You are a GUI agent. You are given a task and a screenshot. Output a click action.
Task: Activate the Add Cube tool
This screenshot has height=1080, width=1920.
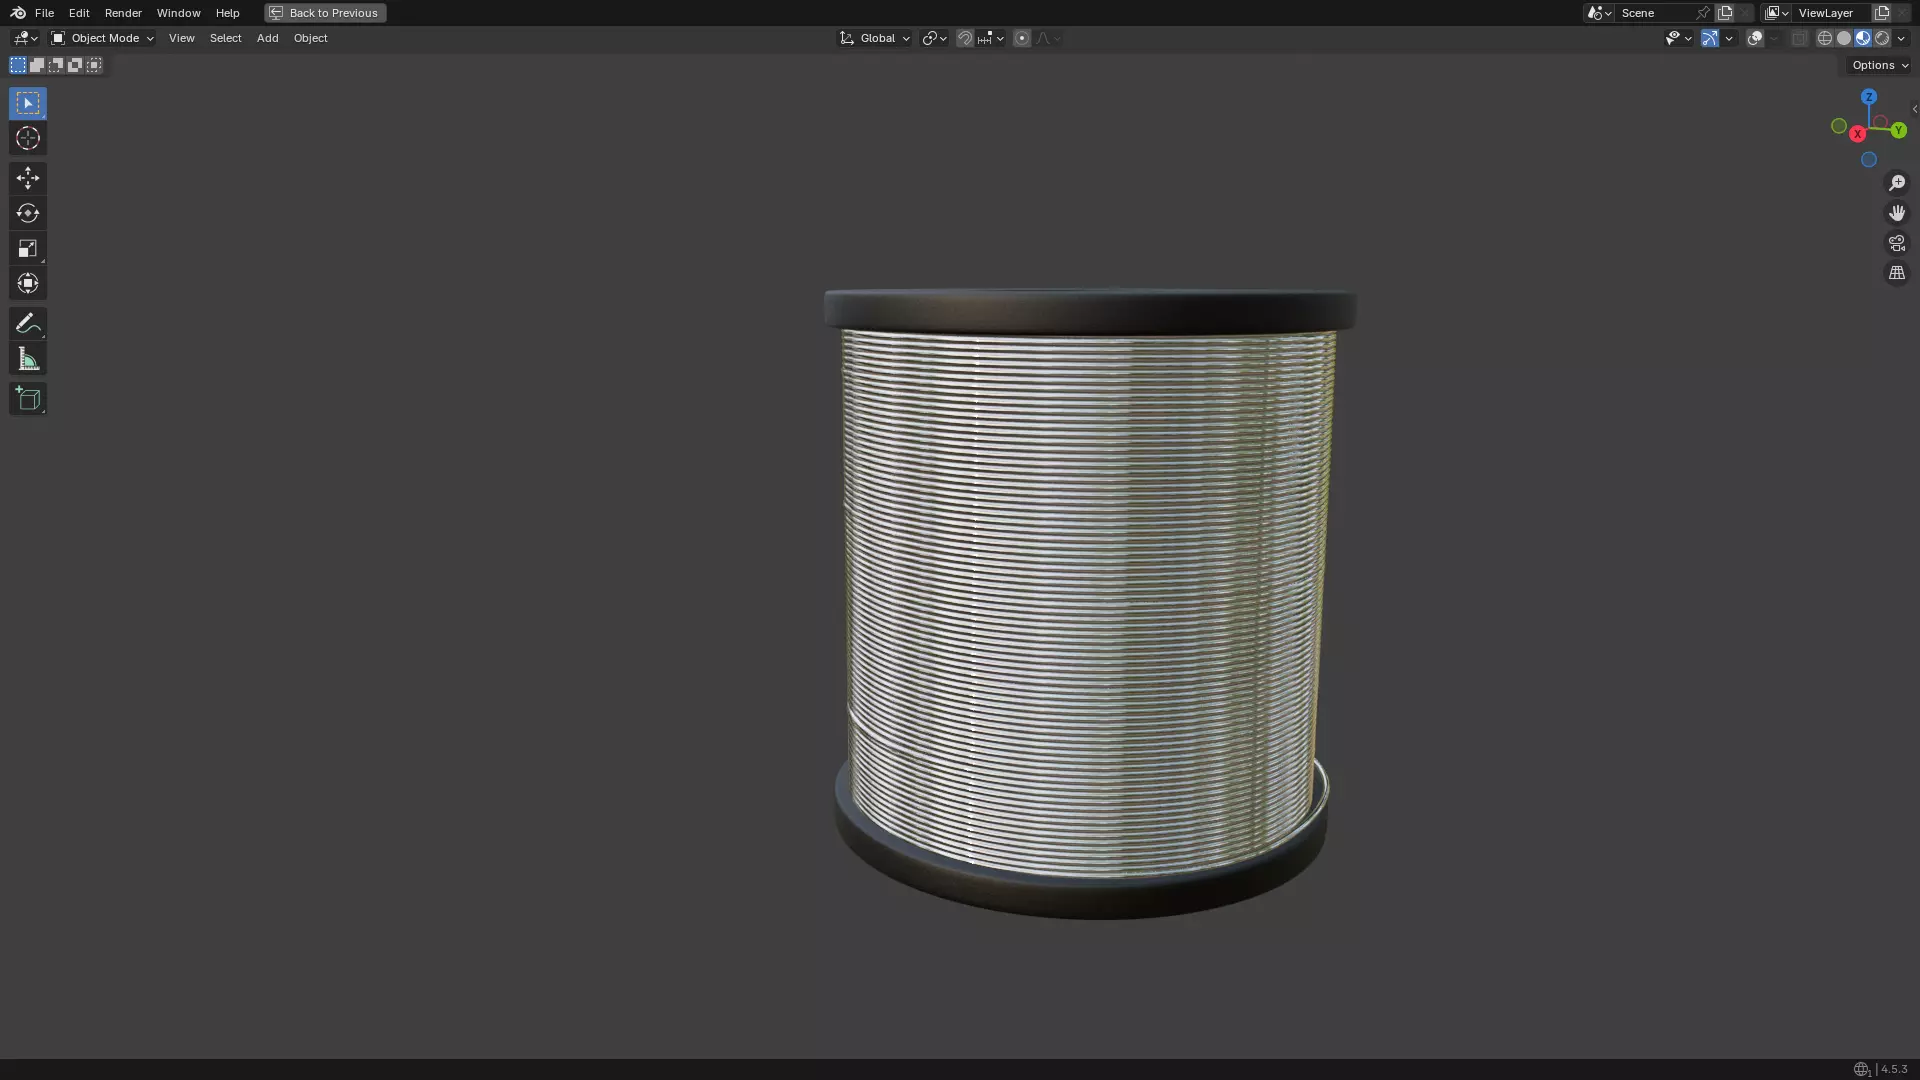pos(28,399)
